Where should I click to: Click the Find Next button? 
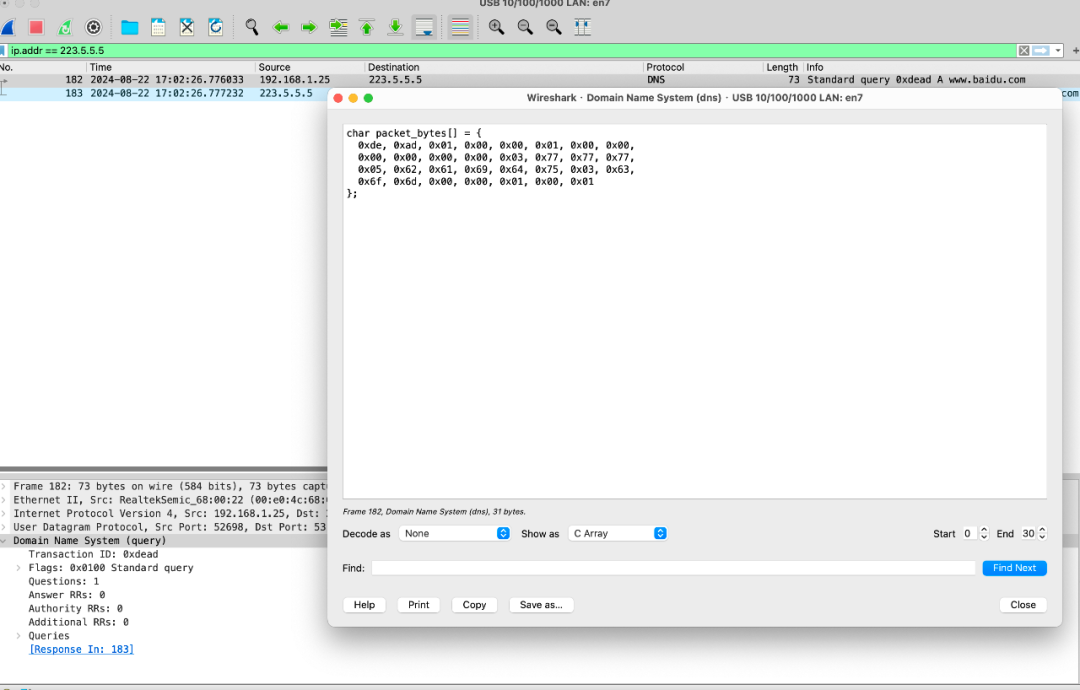tap(1014, 568)
